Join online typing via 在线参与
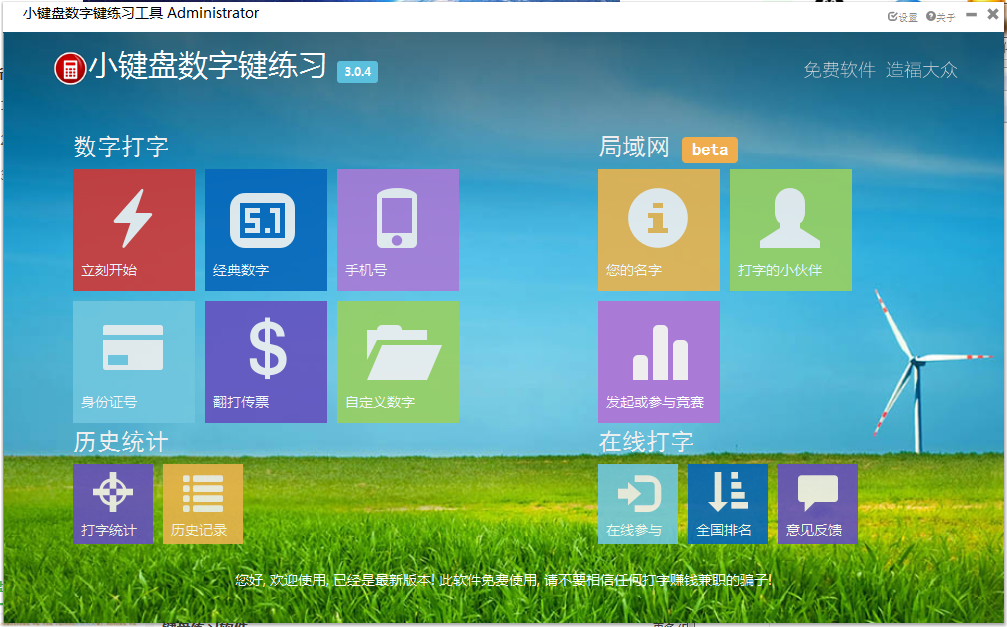The image size is (1007, 627). [x=637, y=503]
